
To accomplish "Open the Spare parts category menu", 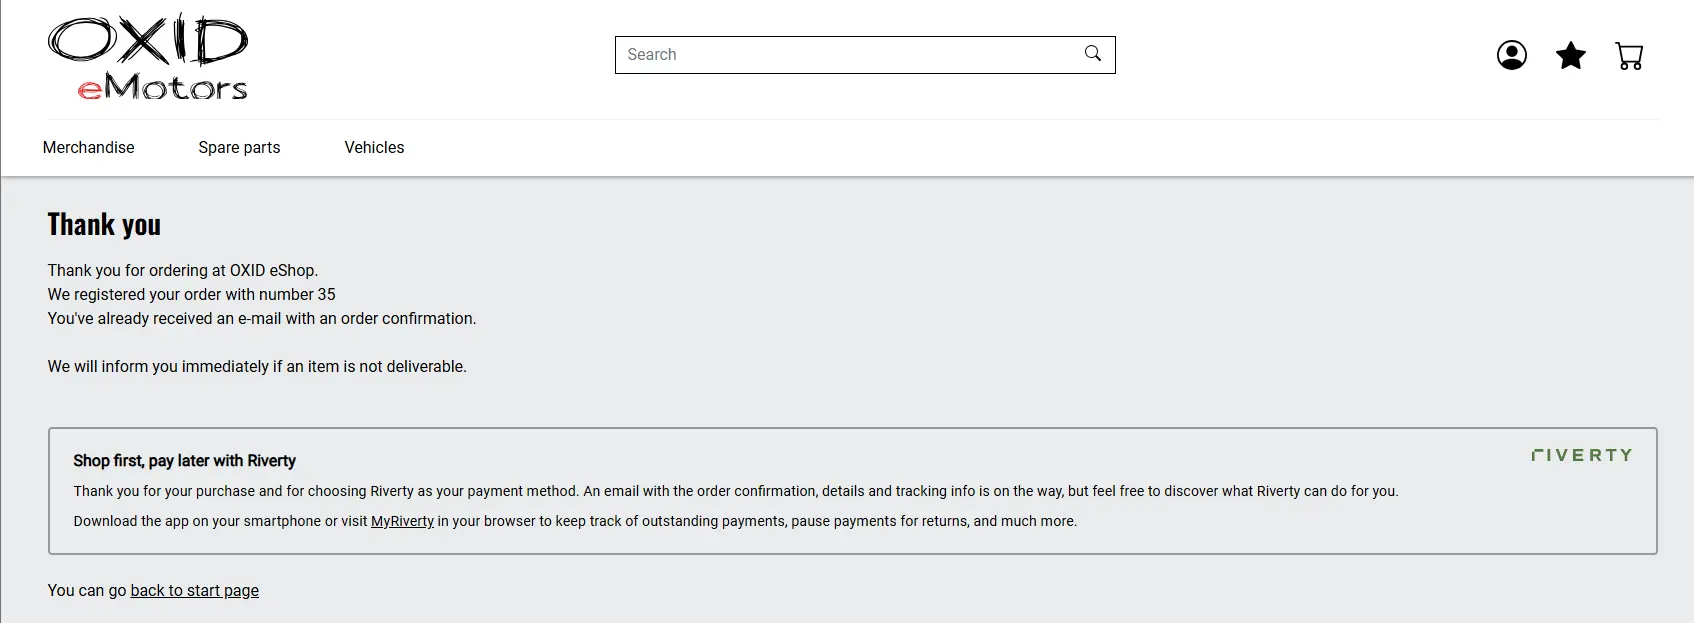I will [239, 147].
